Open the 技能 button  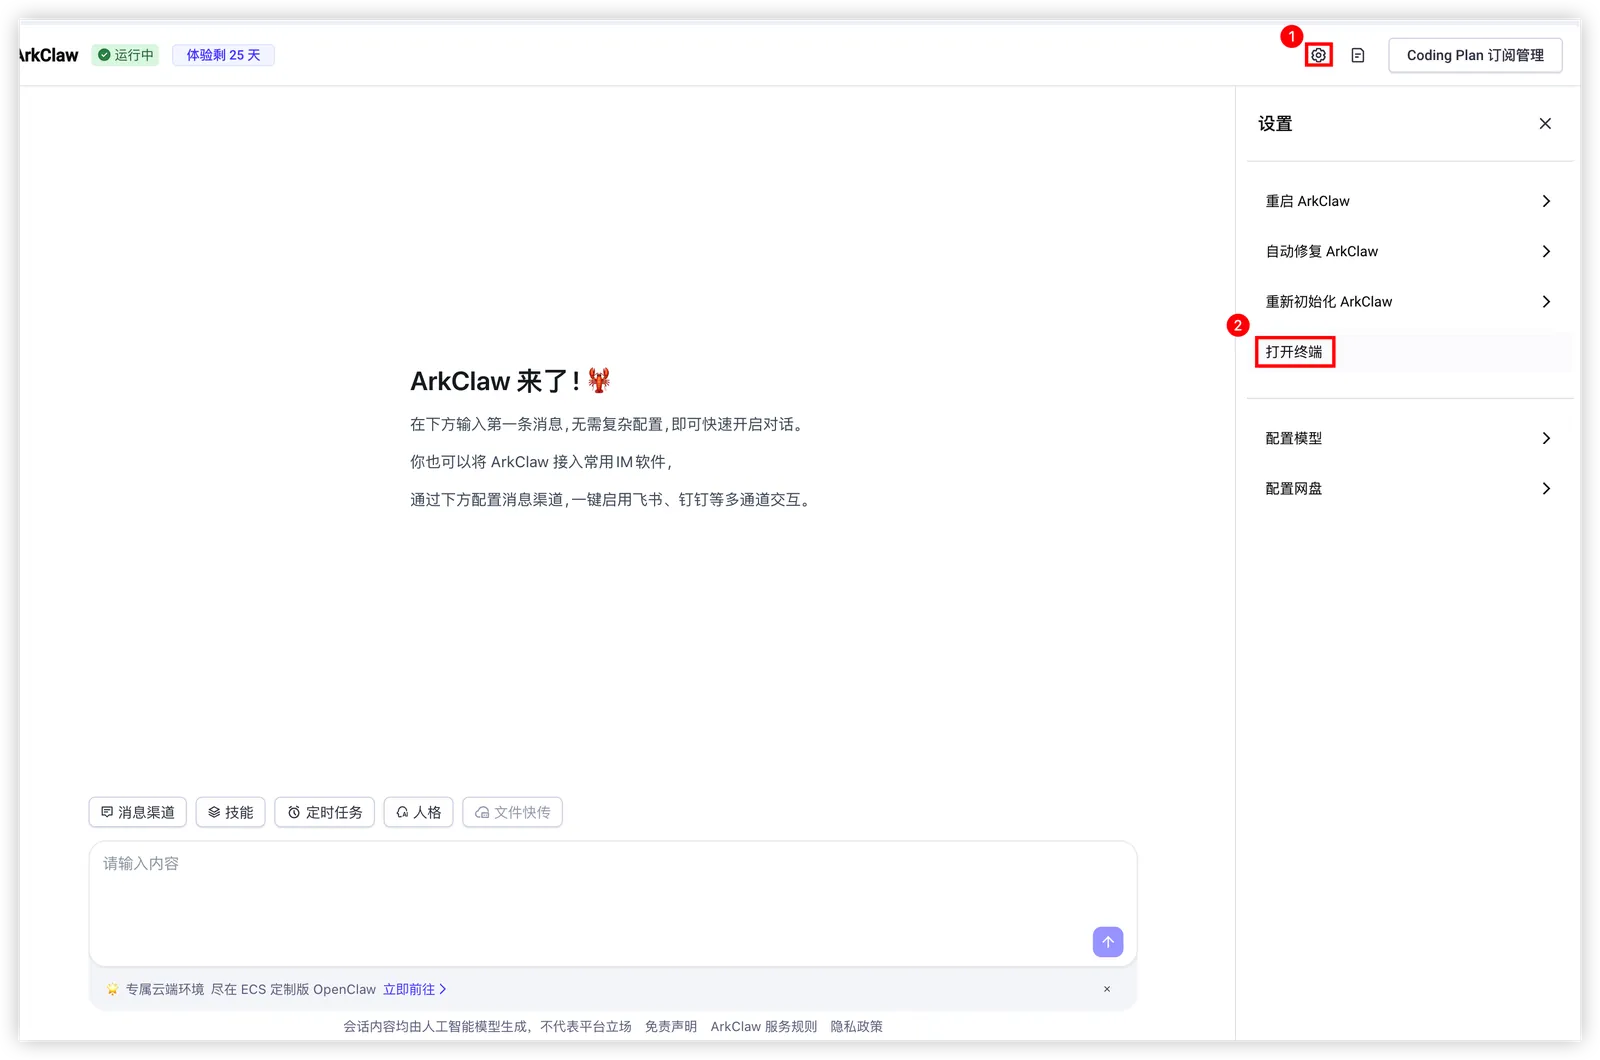pyautogui.click(x=231, y=812)
